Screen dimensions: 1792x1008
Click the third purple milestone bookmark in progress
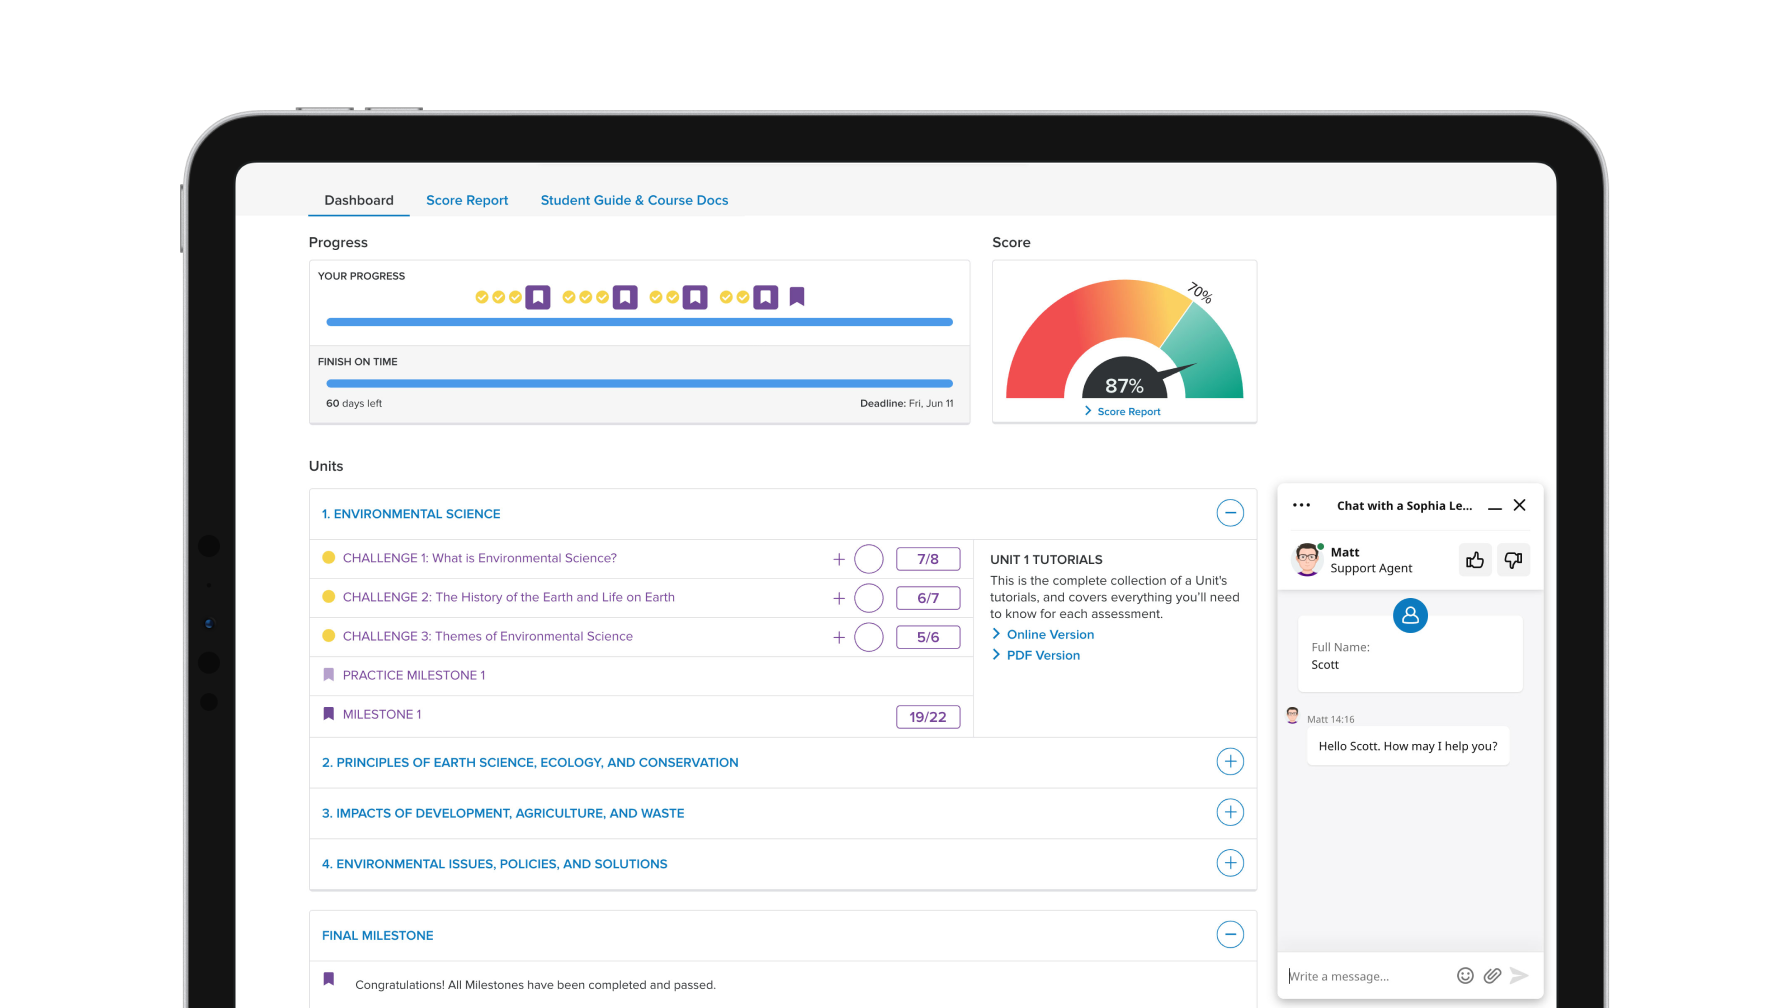(695, 297)
